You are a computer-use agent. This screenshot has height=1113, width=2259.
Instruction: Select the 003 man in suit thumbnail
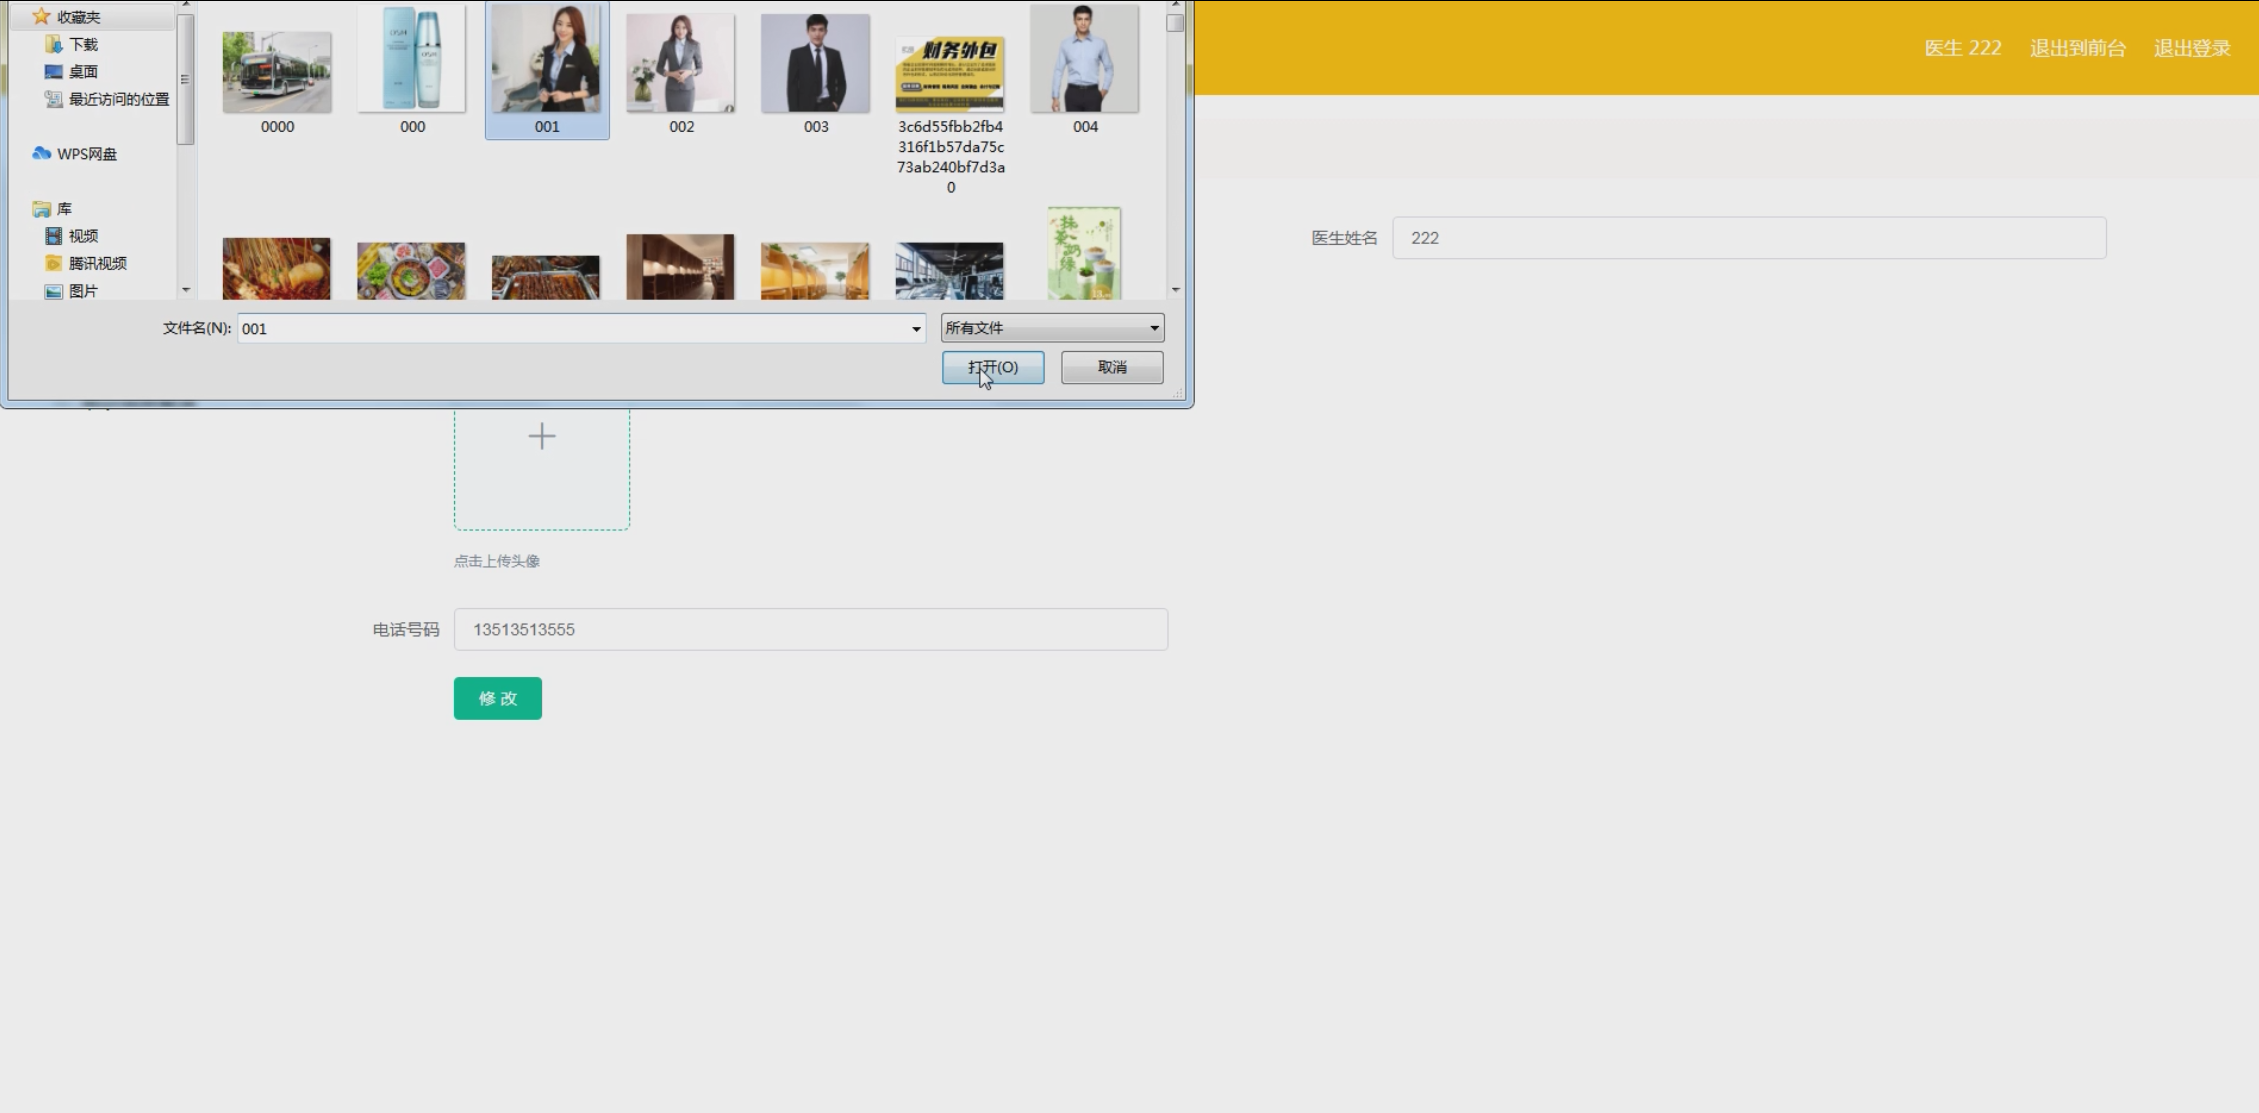(815, 64)
